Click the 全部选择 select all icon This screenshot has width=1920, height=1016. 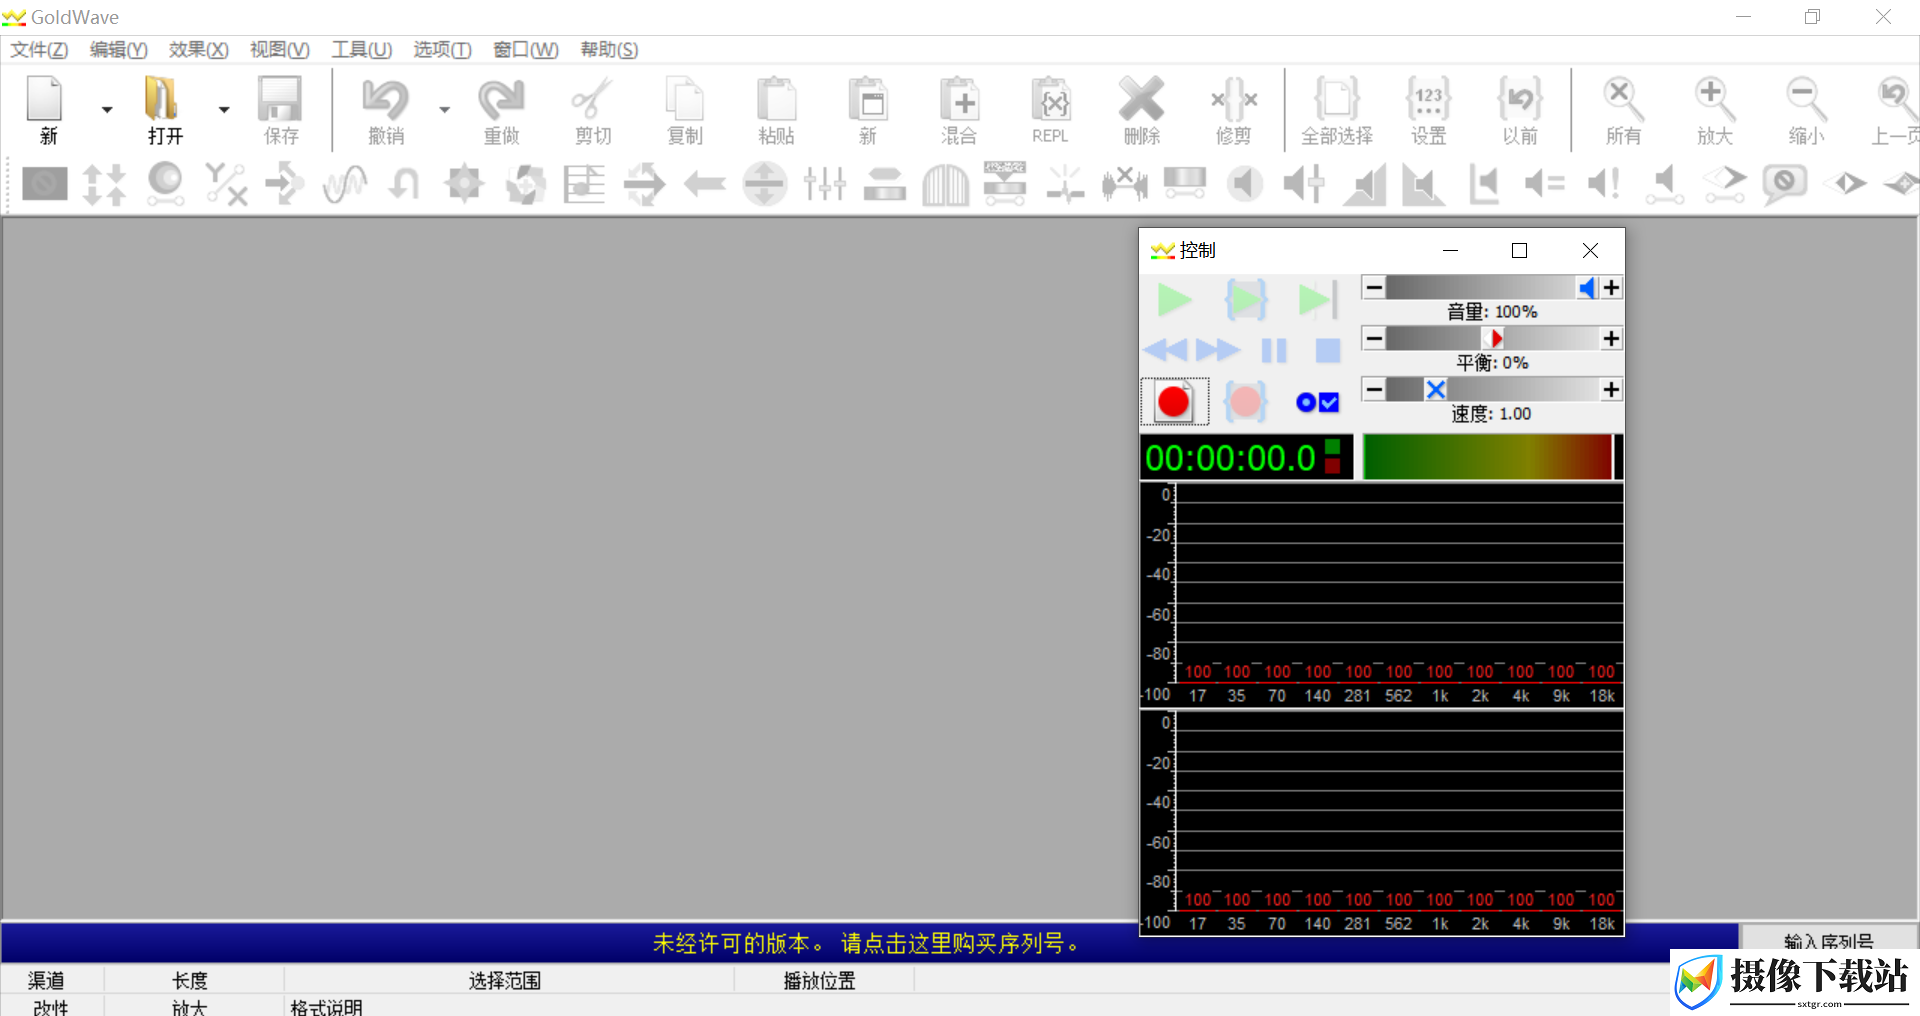tap(1337, 109)
